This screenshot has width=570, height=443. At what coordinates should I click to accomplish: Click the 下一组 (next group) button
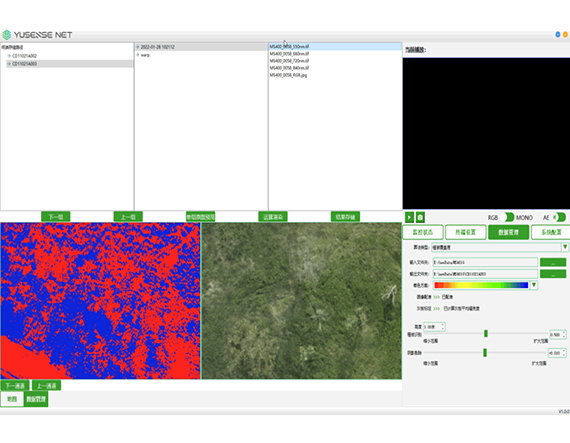point(56,217)
